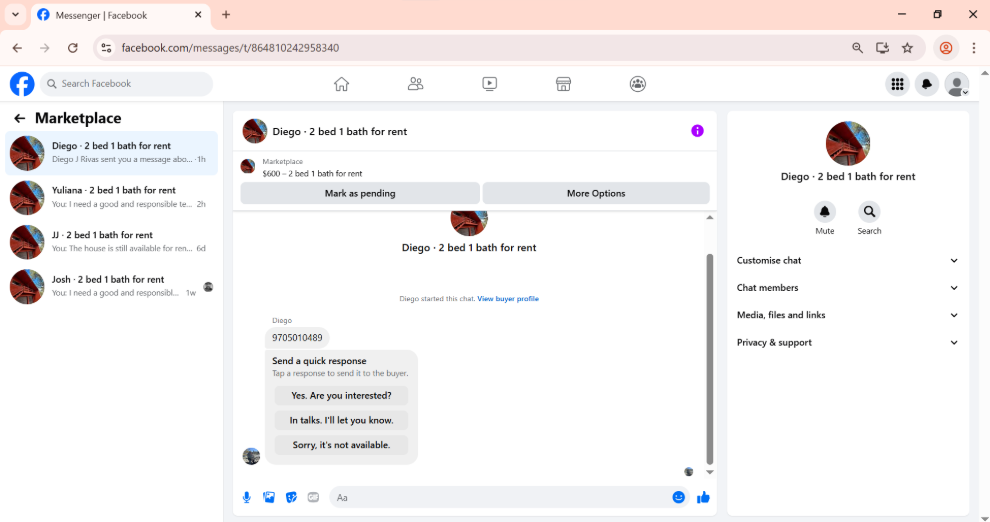Open the Video tab icon
The image size is (990, 522).
(x=489, y=84)
